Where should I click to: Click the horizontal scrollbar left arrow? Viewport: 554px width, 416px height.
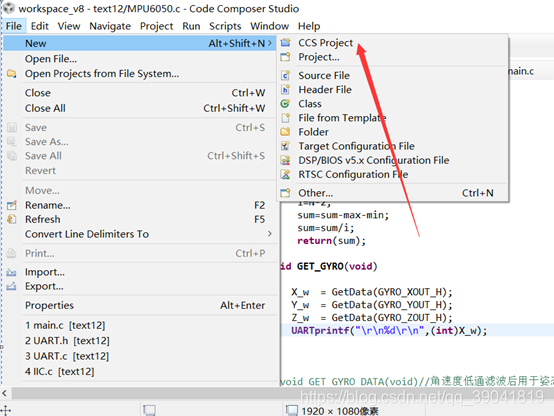point(4,393)
